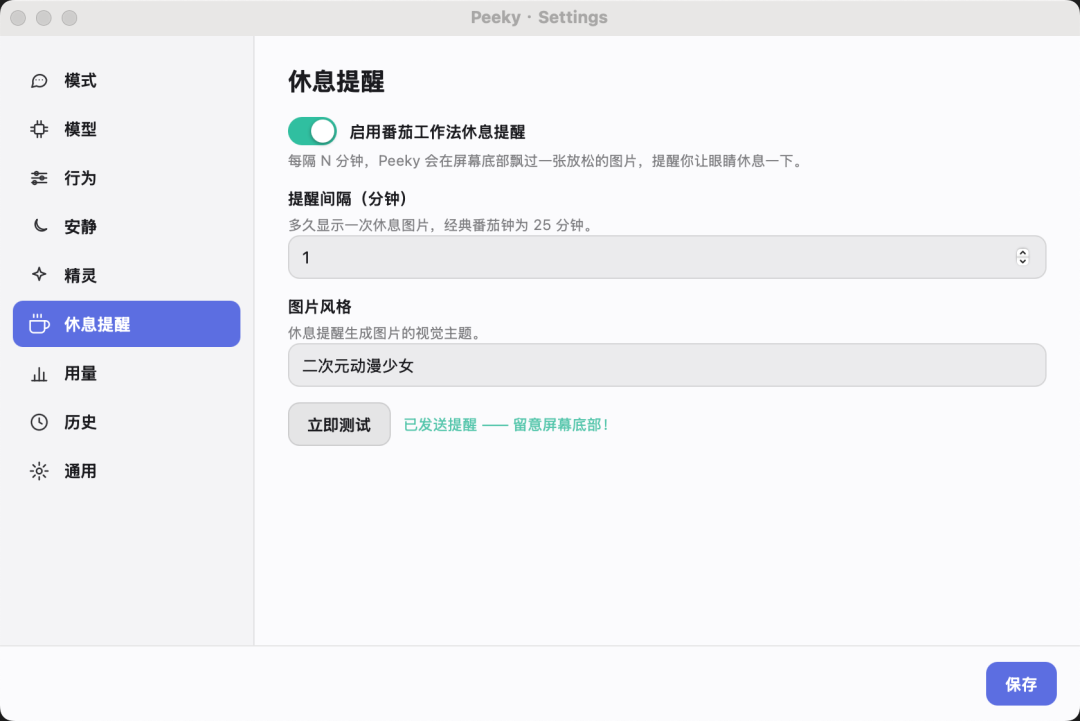The height and width of the screenshot is (721, 1080).
Task: Switch to the 安静 settings page
Action: [127, 227]
